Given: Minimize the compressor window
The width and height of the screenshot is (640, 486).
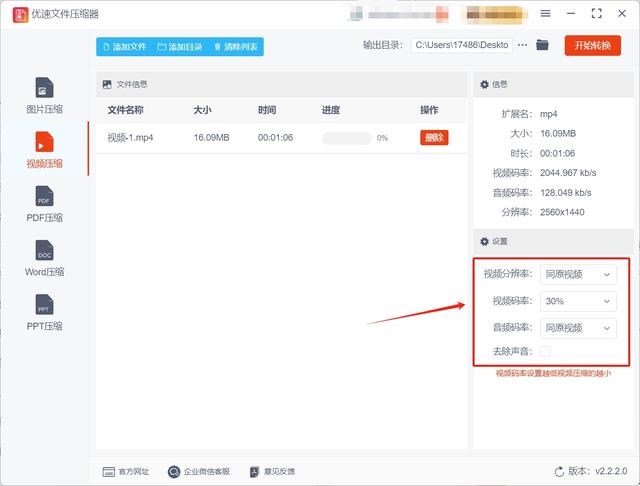Looking at the screenshot, I should [571, 13].
